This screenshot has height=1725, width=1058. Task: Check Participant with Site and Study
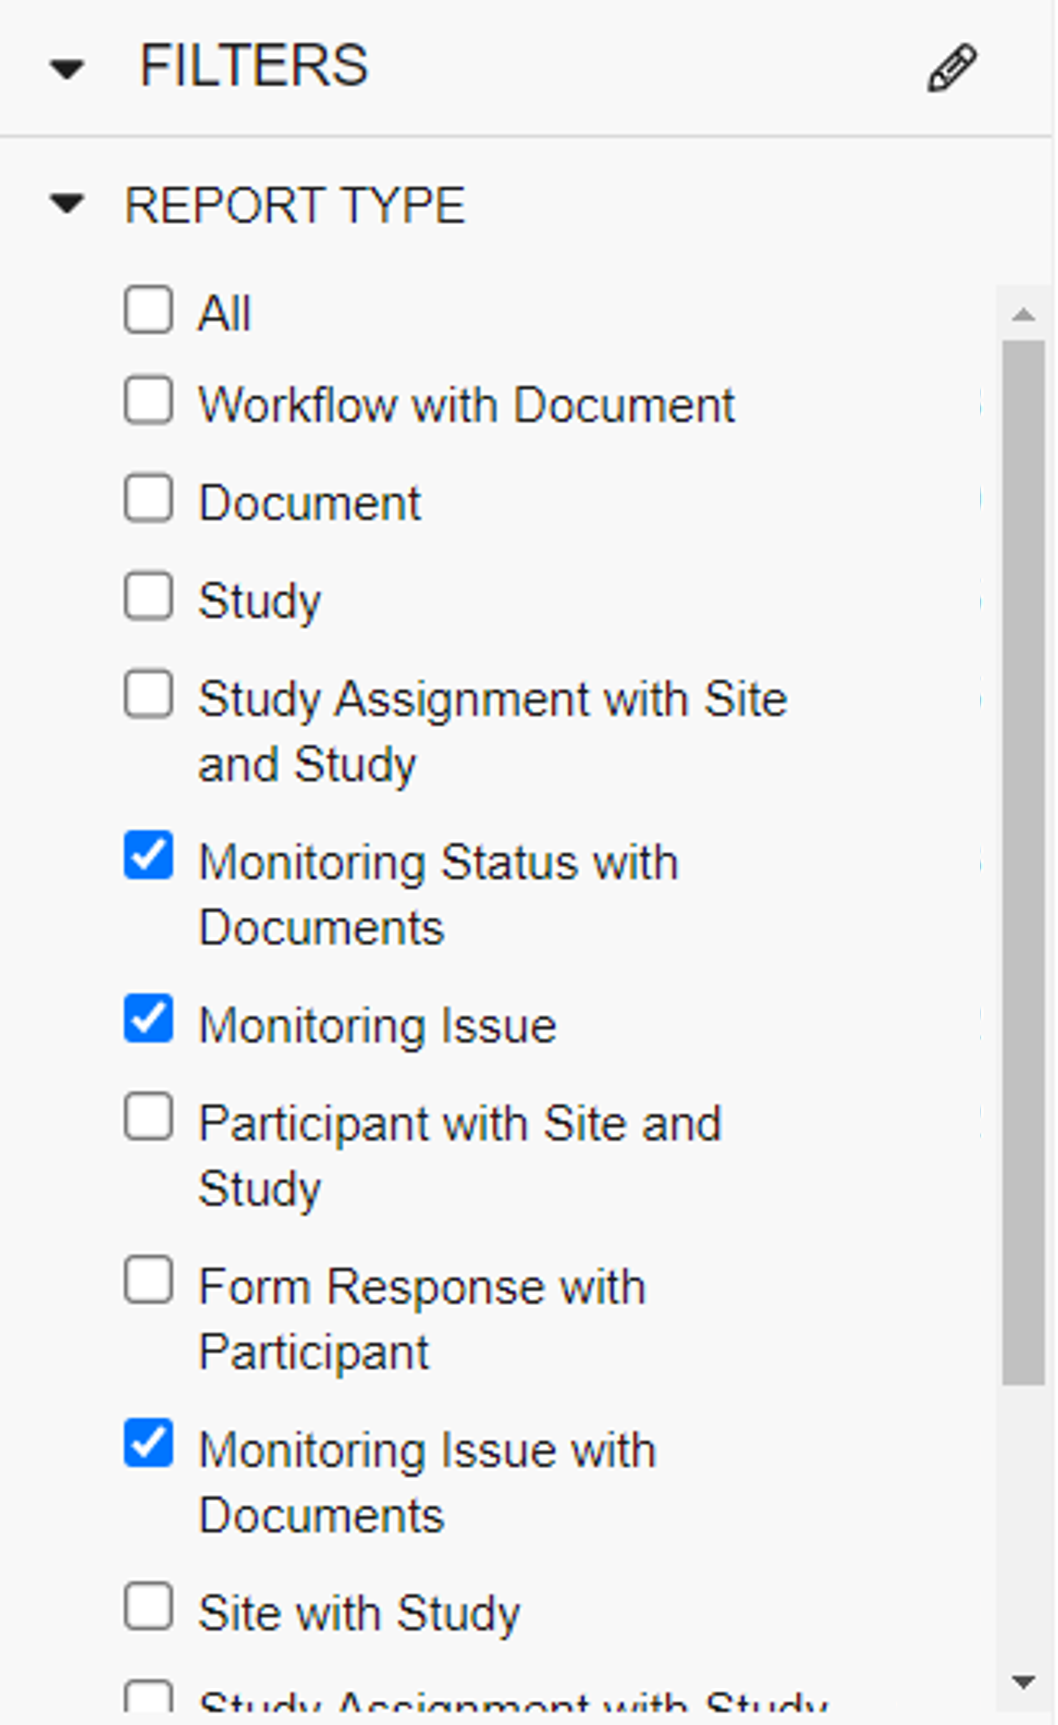[x=148, y=1117]
